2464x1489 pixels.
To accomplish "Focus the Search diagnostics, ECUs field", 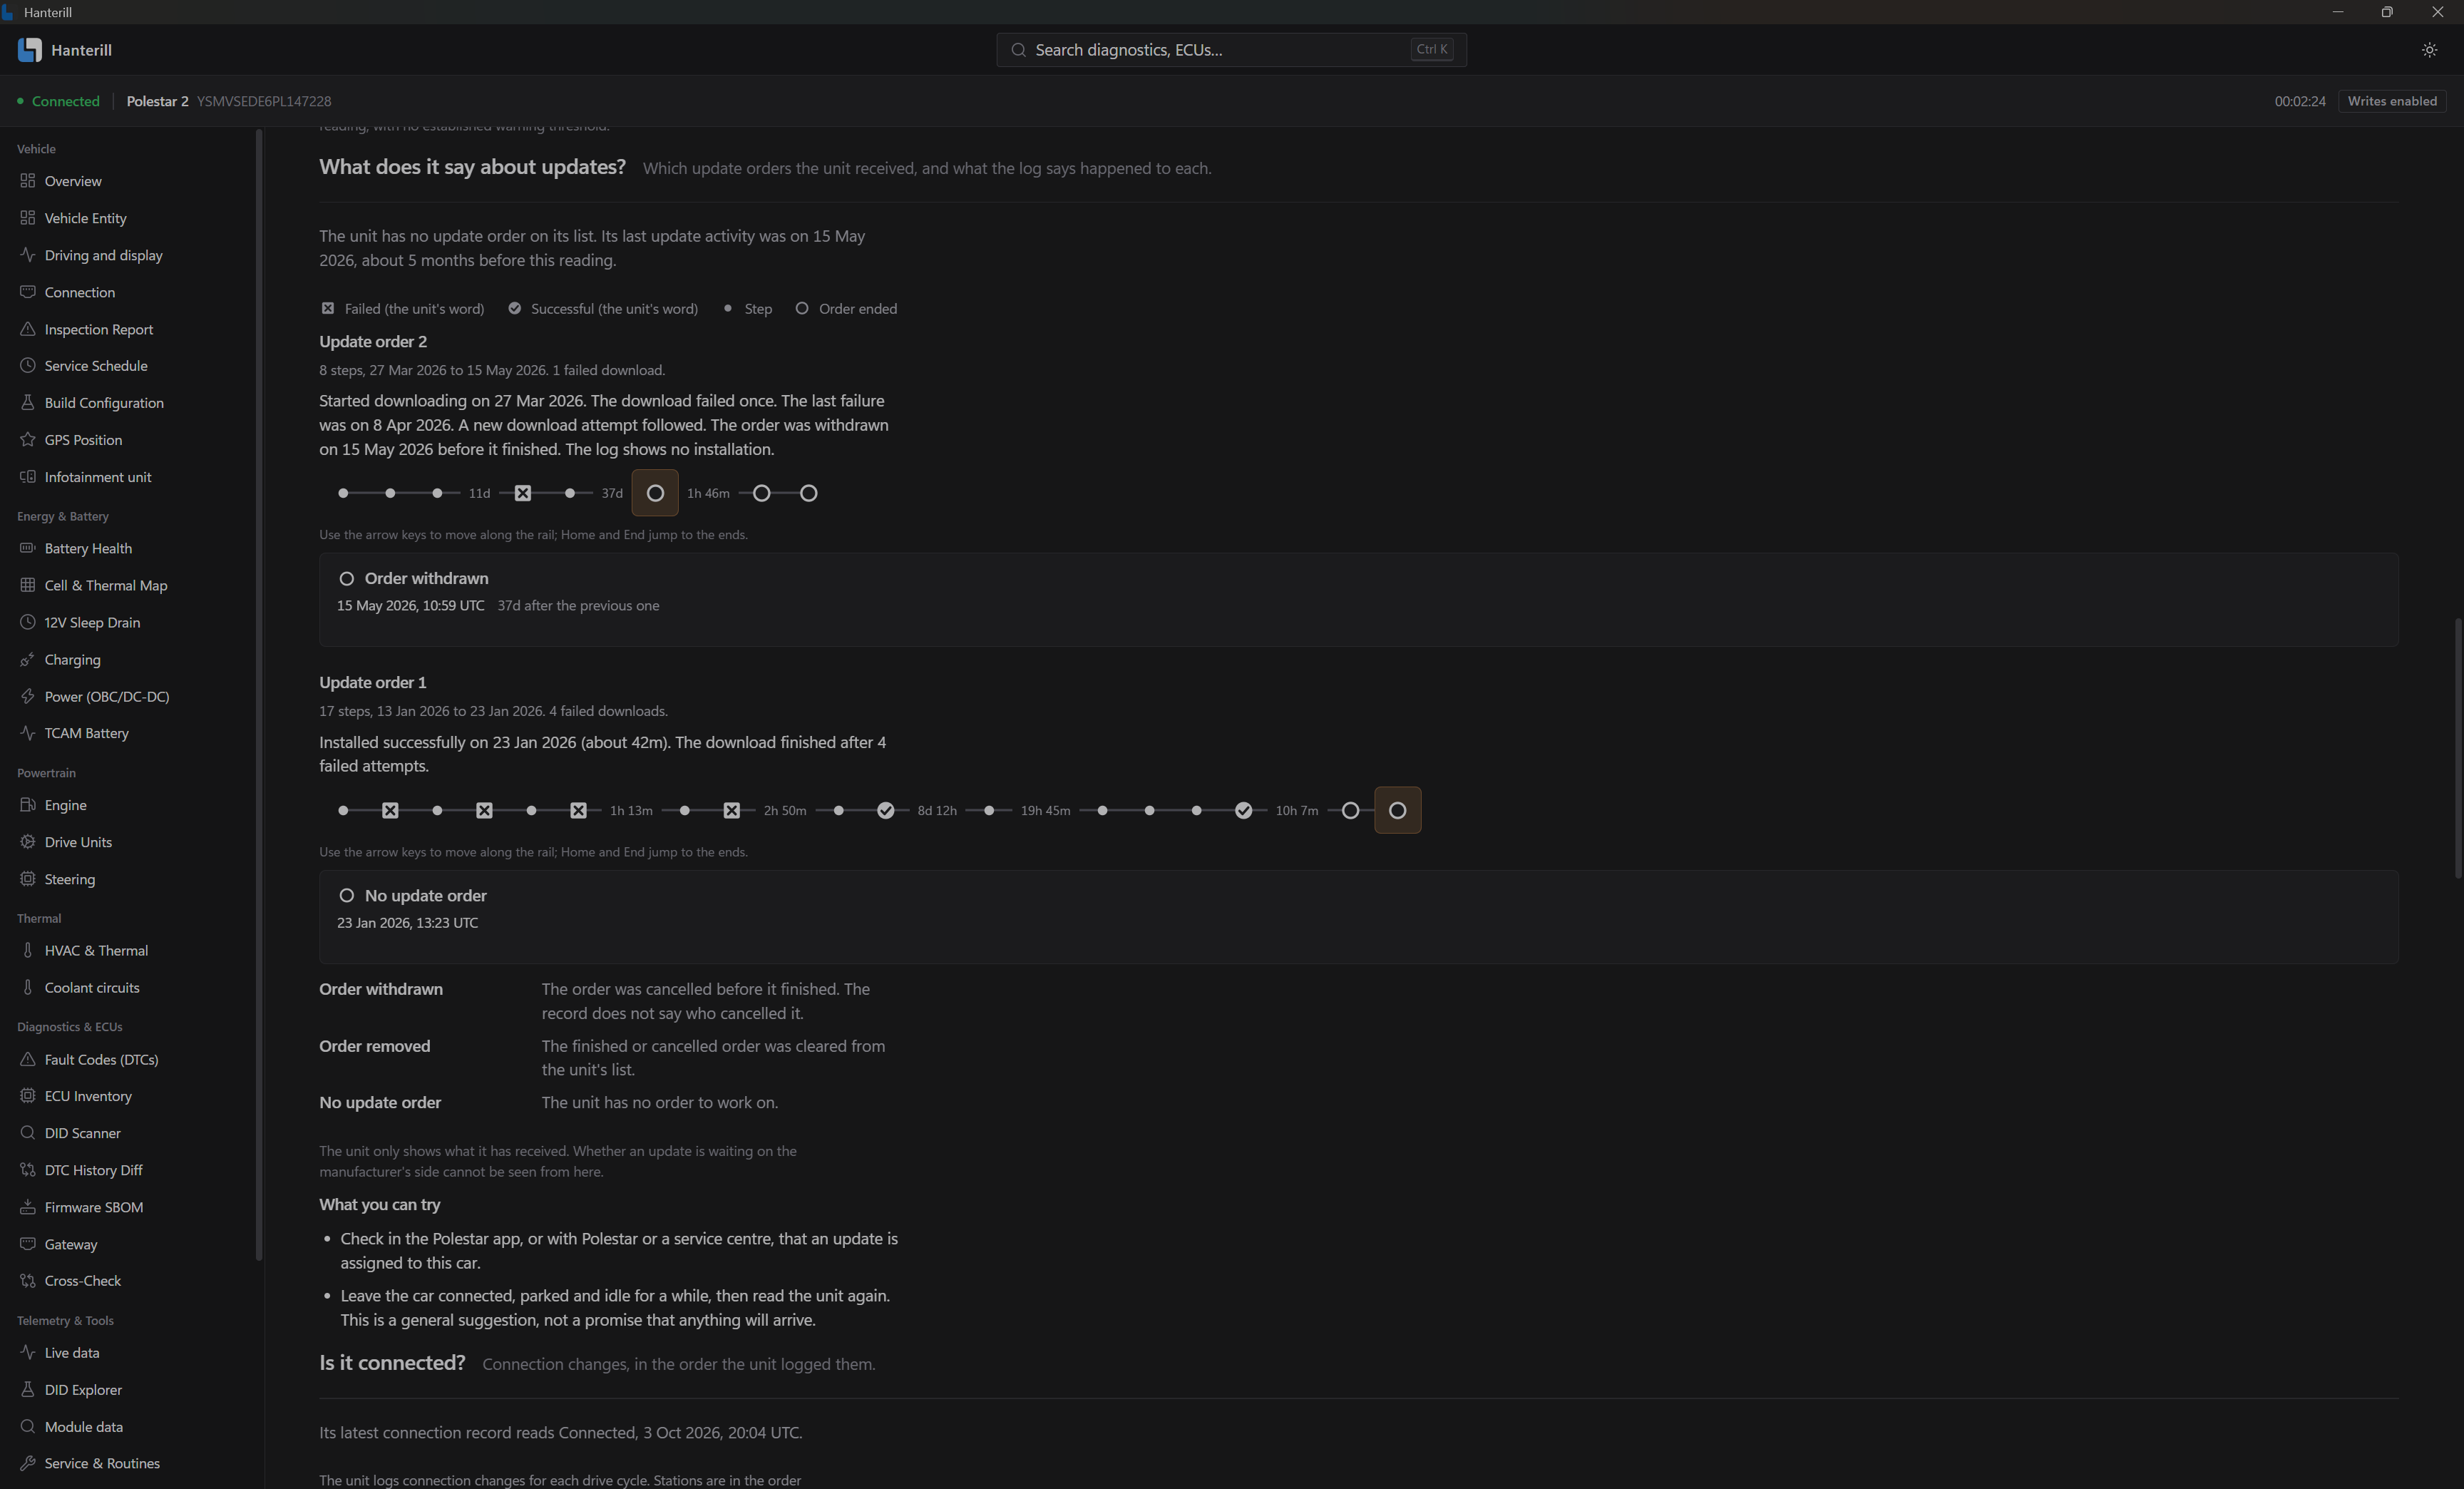I will tap(1231, 50).
